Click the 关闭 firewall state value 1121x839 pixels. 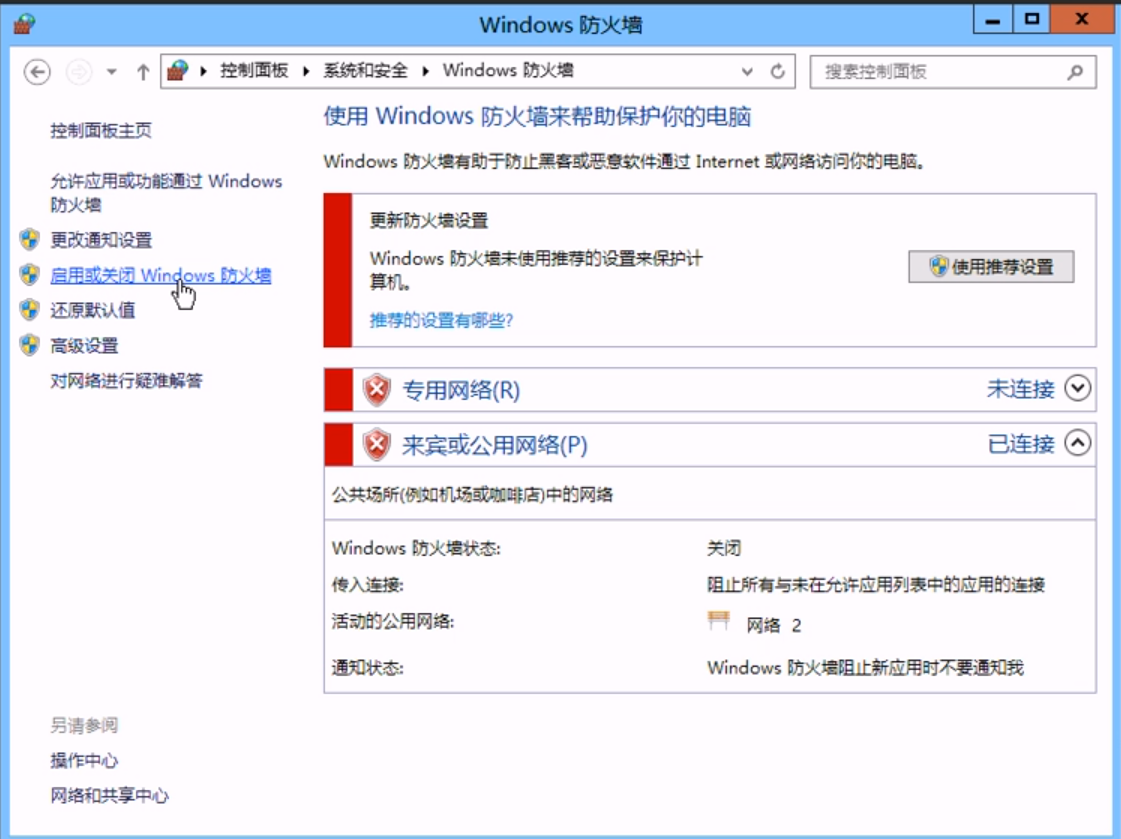pos(724,547)
